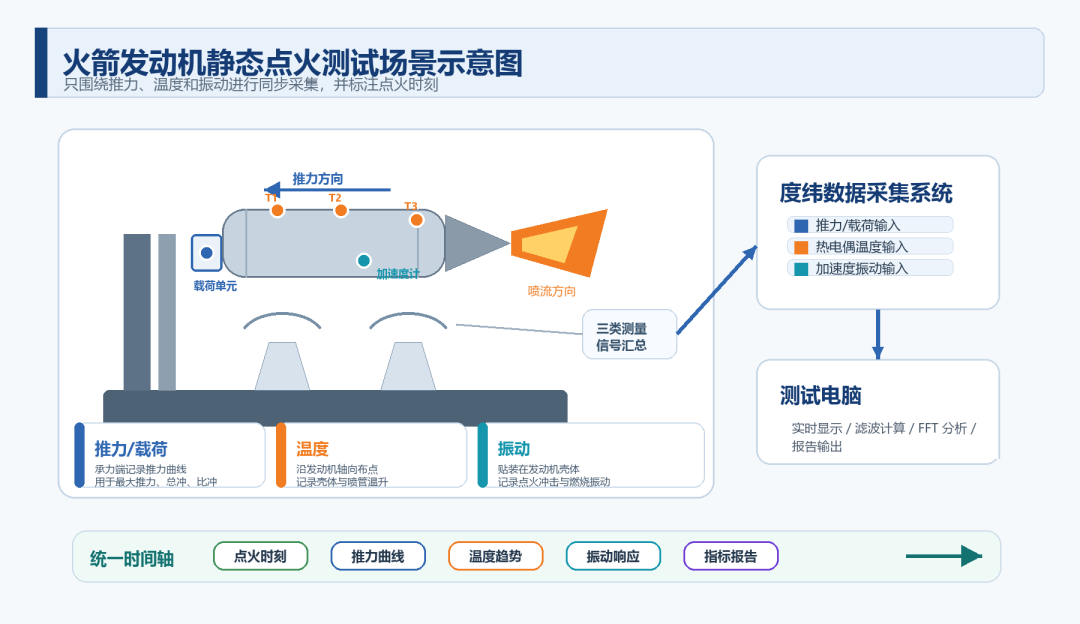
Task: Click the 测试电脑 heading
Action: (820, 395)
